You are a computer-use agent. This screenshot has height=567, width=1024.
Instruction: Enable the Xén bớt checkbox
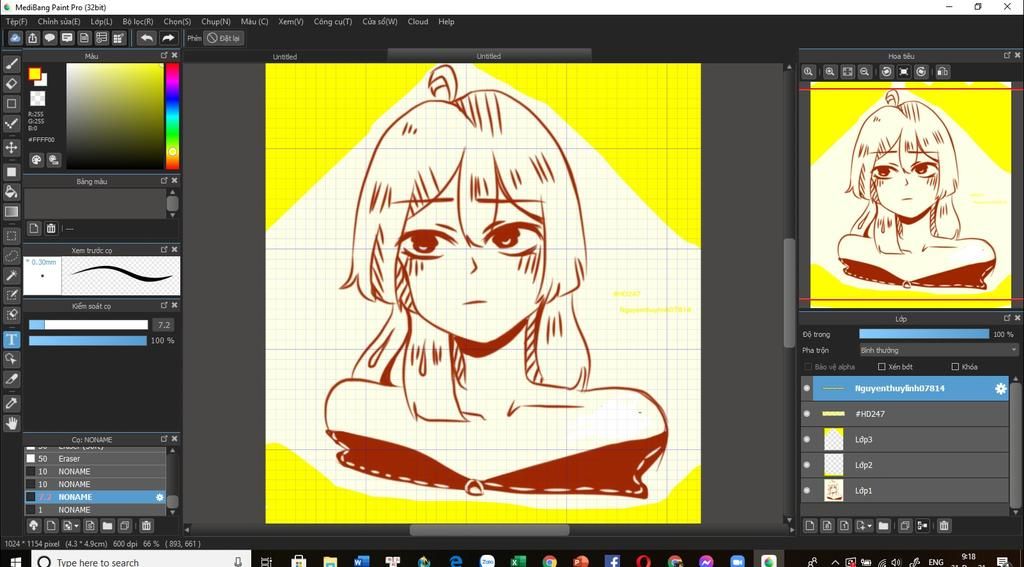[882, 367]
